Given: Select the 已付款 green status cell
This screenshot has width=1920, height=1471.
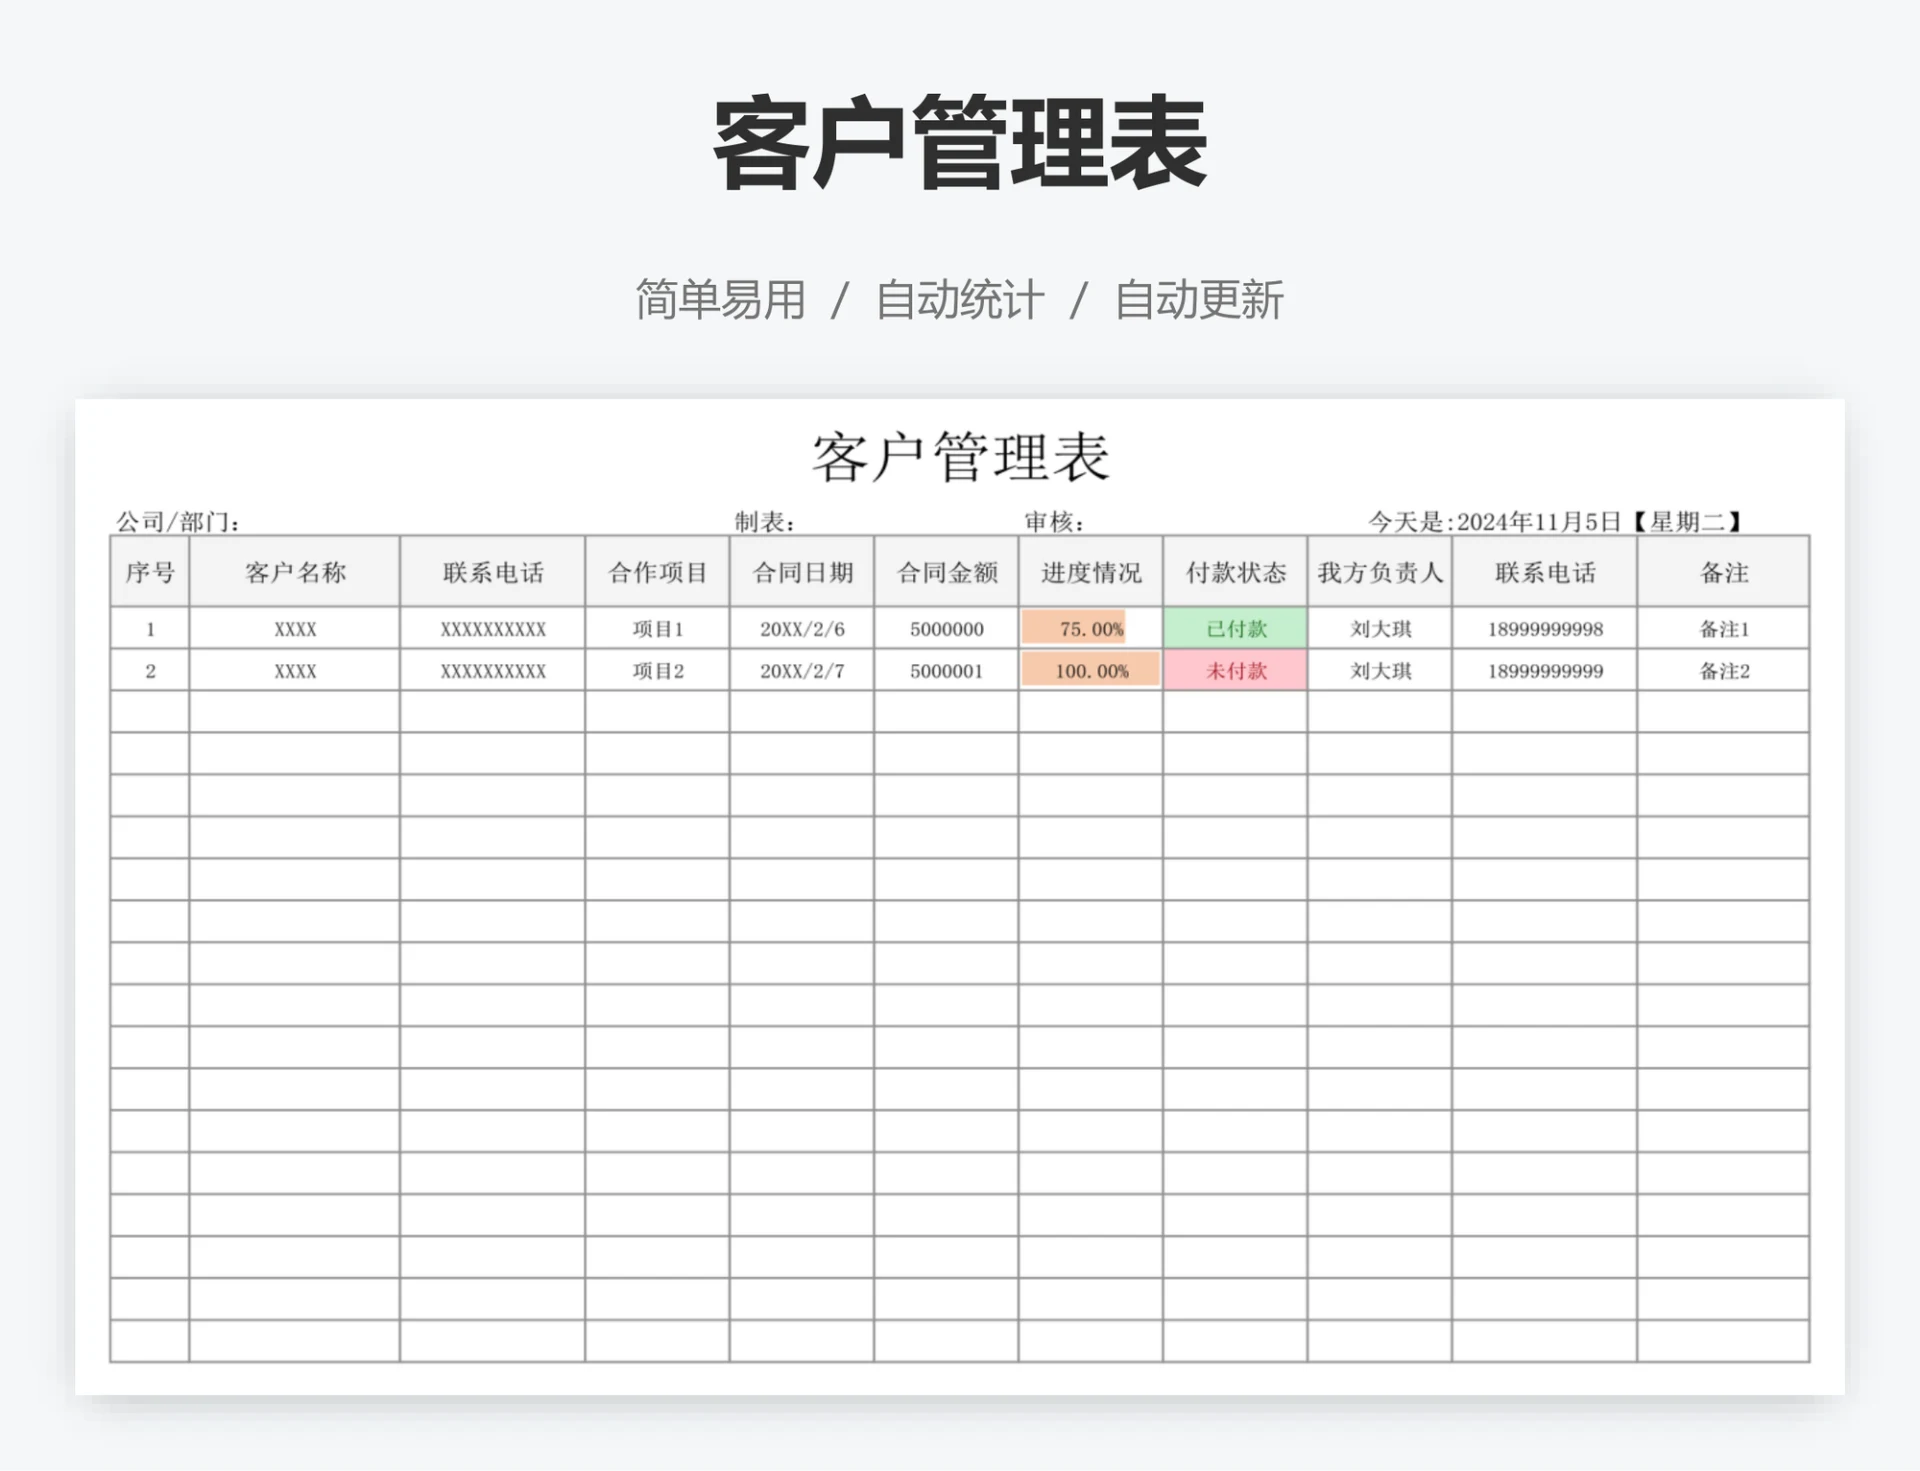Looking at the screenshot, I should click(1235, 629).
